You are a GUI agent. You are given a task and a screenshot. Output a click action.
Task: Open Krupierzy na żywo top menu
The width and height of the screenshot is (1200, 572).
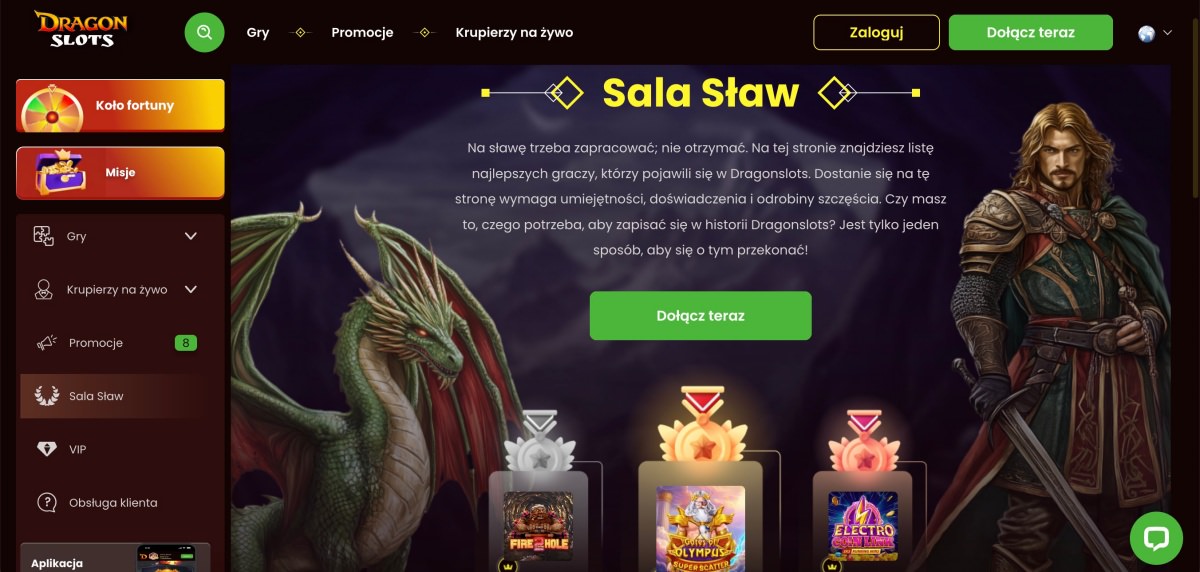(x=514, y=32)
